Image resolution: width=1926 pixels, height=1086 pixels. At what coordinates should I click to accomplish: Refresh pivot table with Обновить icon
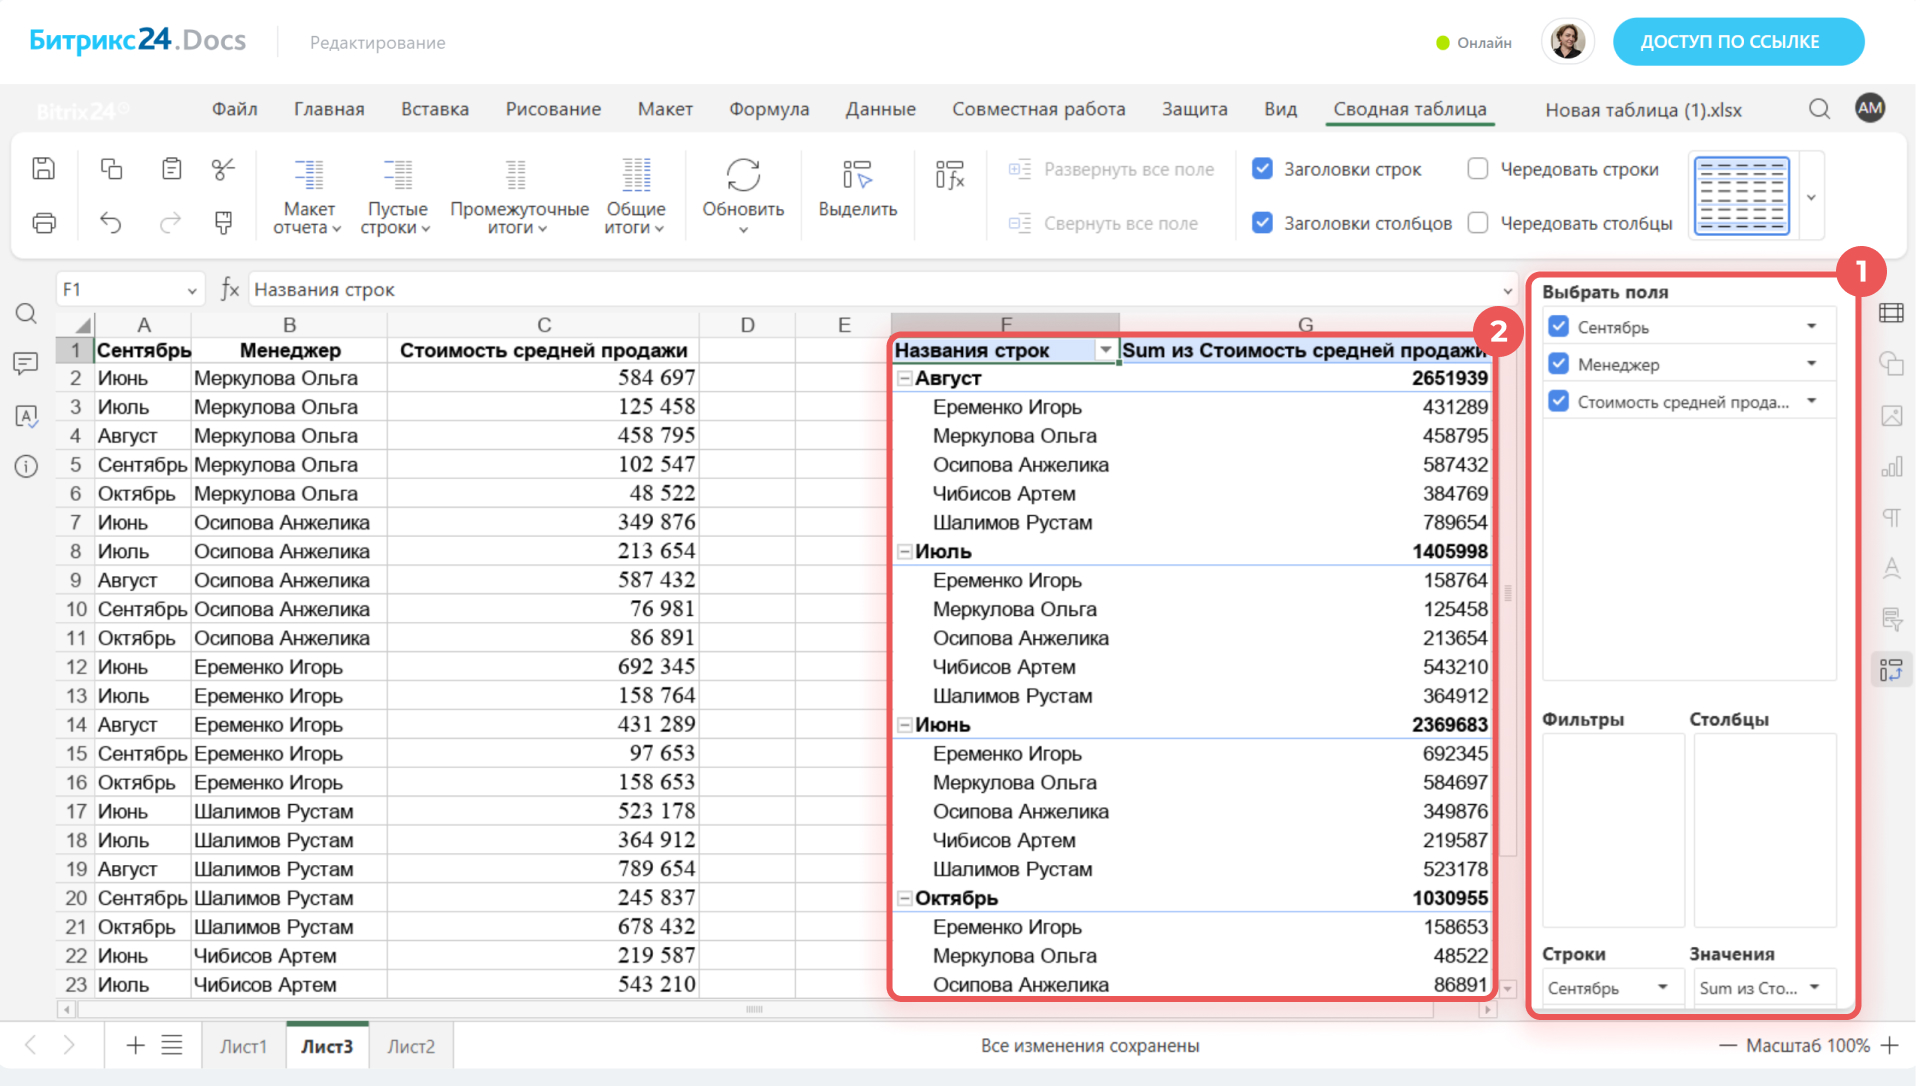[x=743, y=176]
